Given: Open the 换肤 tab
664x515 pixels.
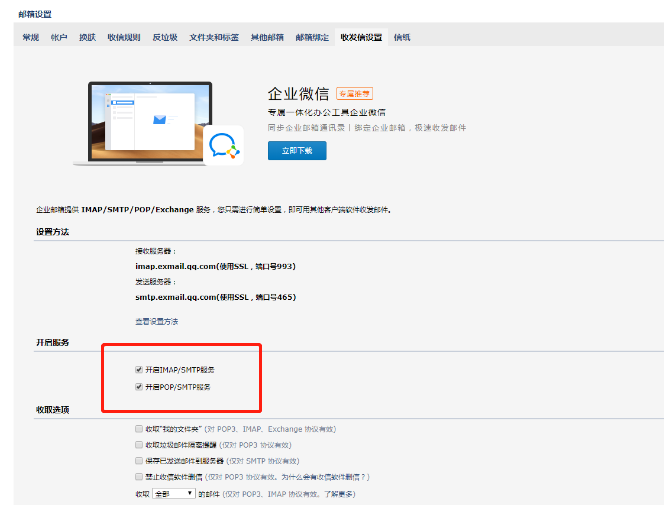Looking at the screenshot, I should point(88,37).
